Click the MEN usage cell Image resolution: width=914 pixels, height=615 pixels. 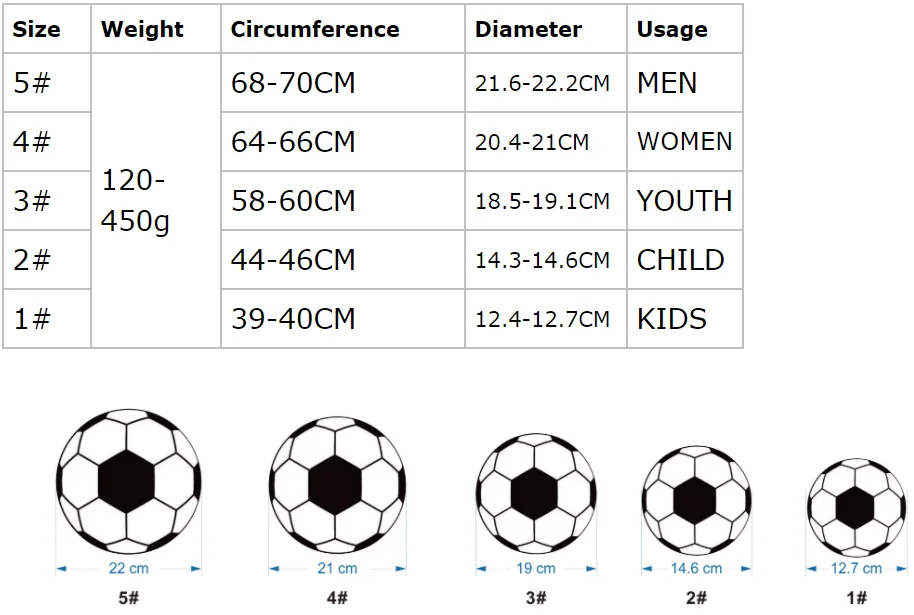point(667,83)
